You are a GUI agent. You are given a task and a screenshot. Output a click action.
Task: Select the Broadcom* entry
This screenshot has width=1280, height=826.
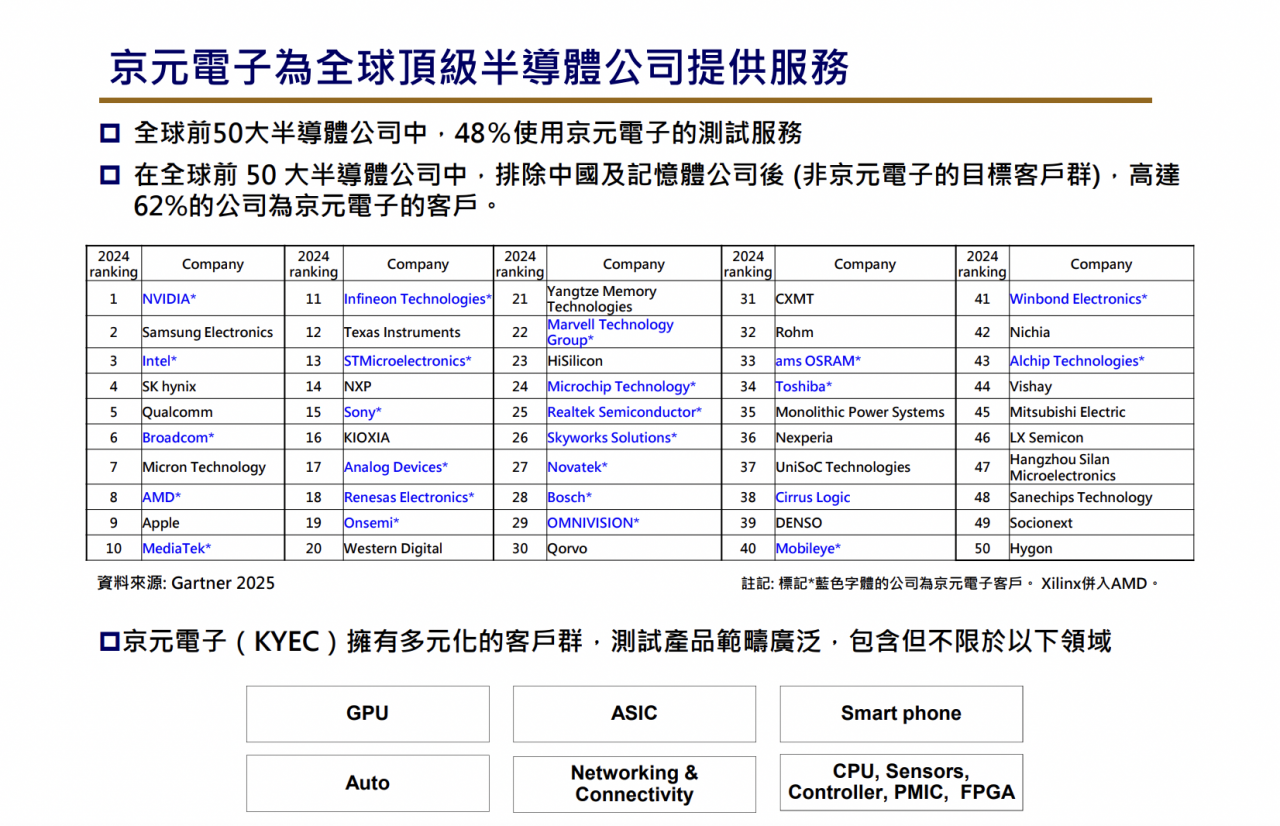tap(212, 438)
